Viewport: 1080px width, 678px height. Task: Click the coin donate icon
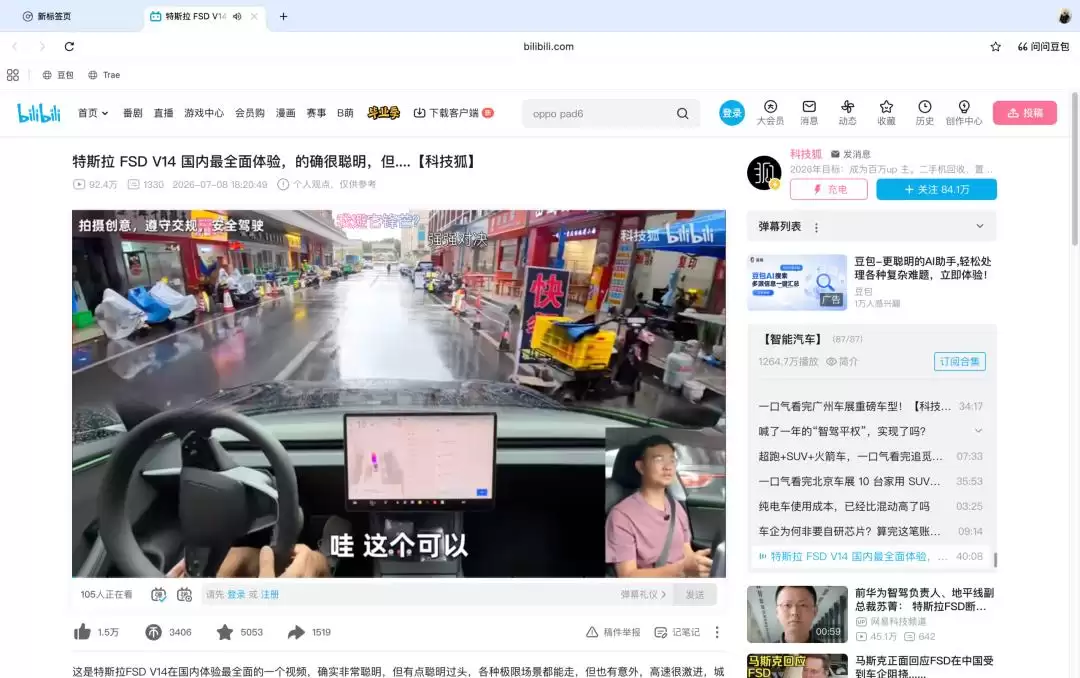click(x=153, y=632)
